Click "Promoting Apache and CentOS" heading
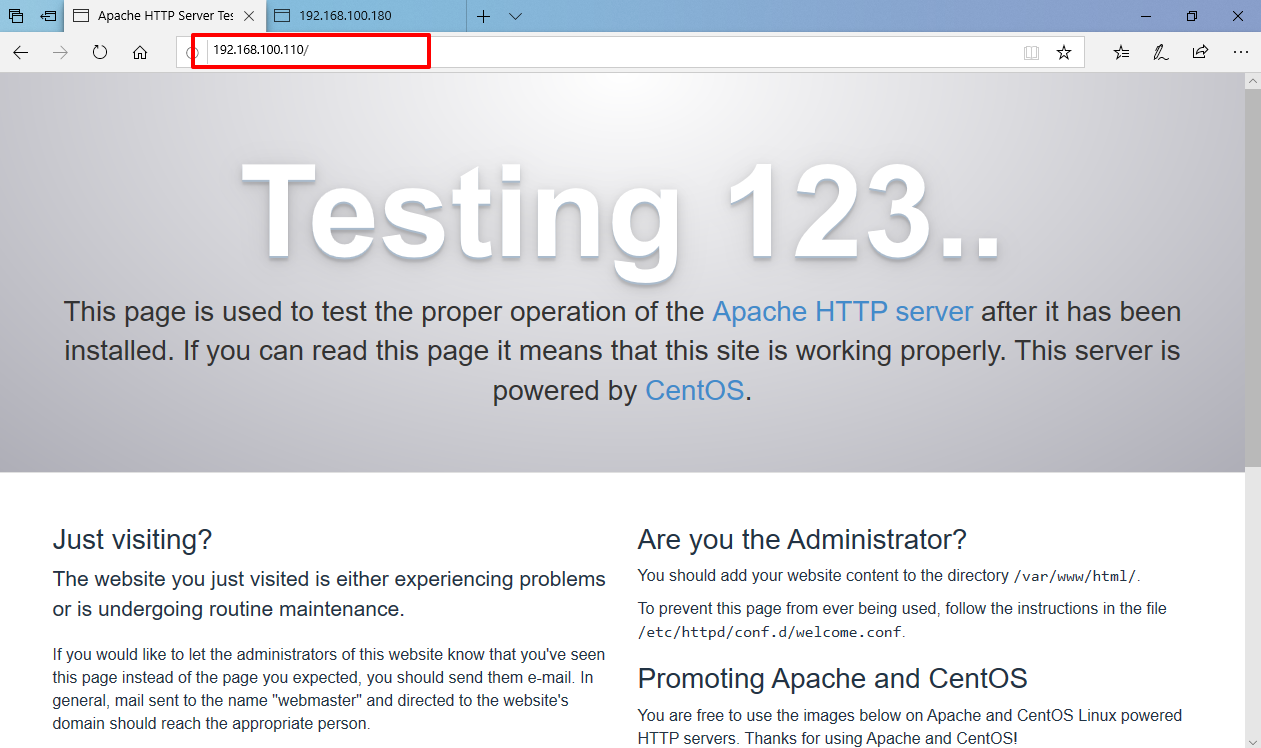This screenshot has height=748, width=1261. [x=832, y=678]
